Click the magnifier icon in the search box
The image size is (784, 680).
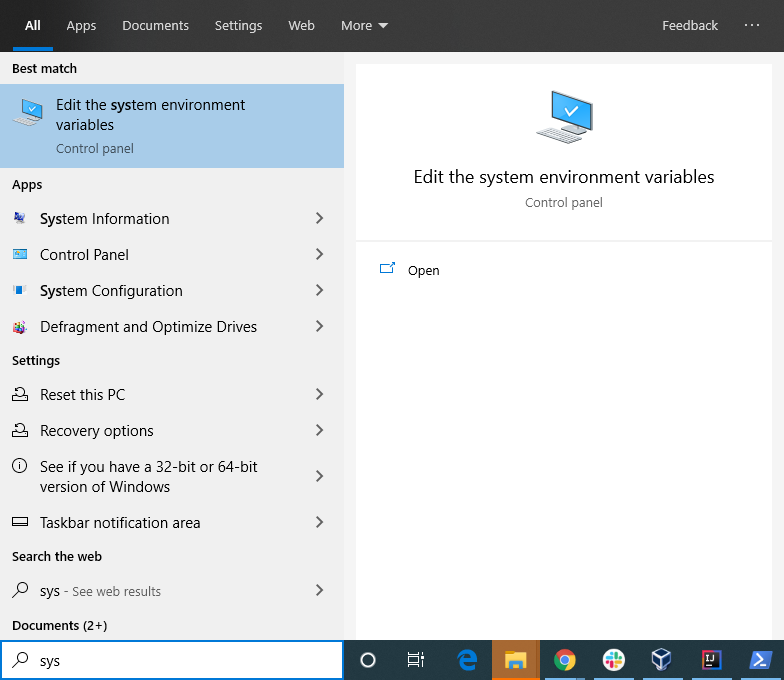[x=20, y=660]
